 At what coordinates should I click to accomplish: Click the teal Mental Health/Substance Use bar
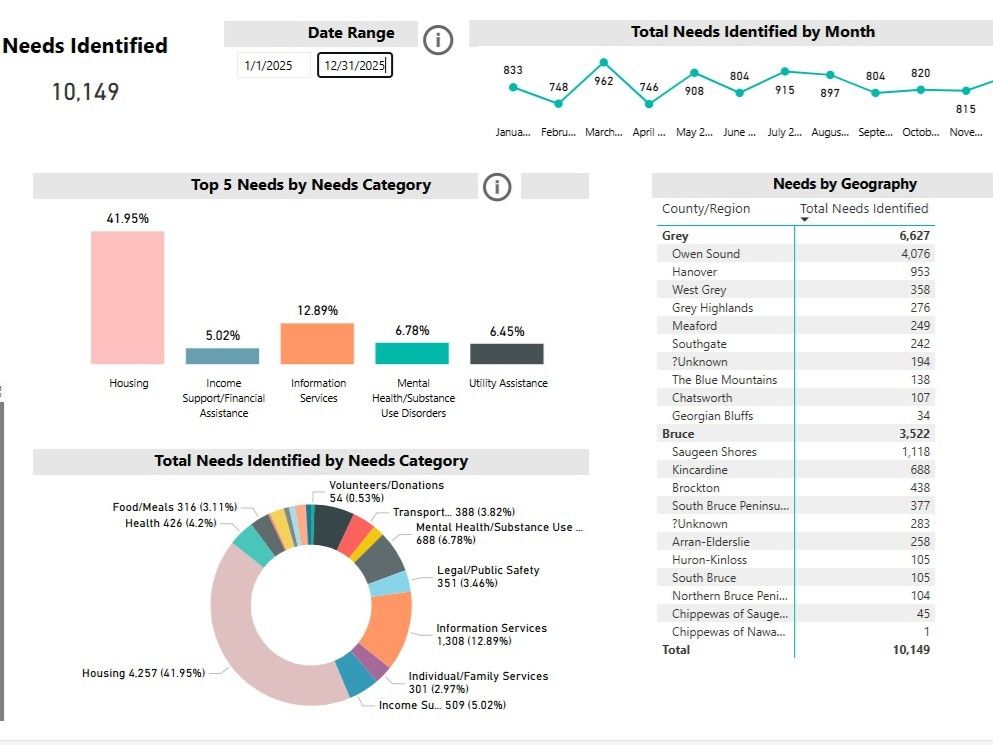(x=412, y=353)
